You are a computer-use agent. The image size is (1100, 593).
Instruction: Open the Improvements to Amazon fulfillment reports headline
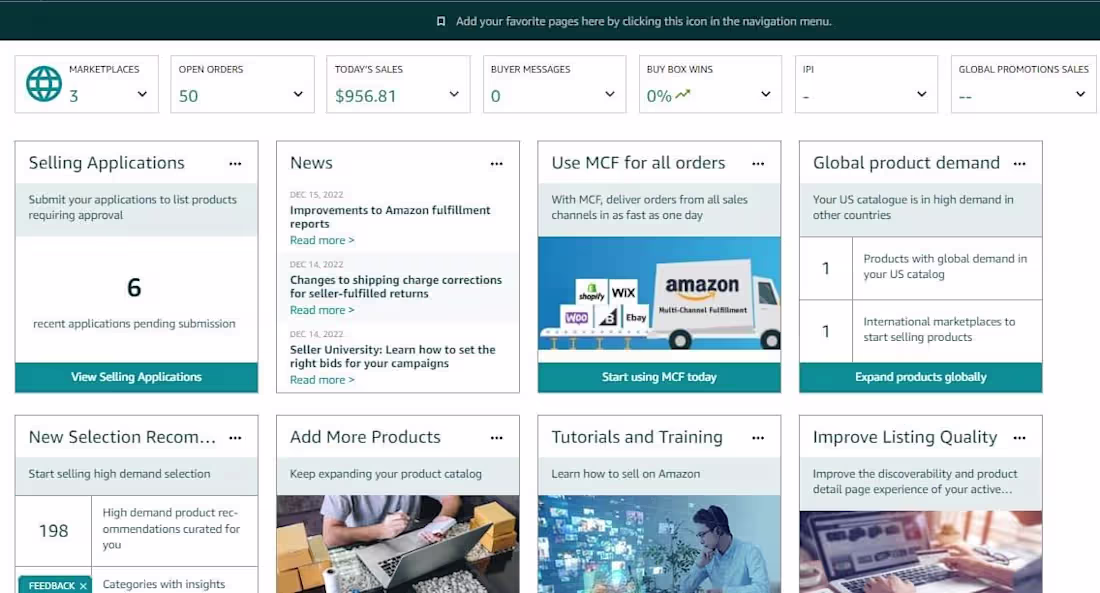point(390,217)
